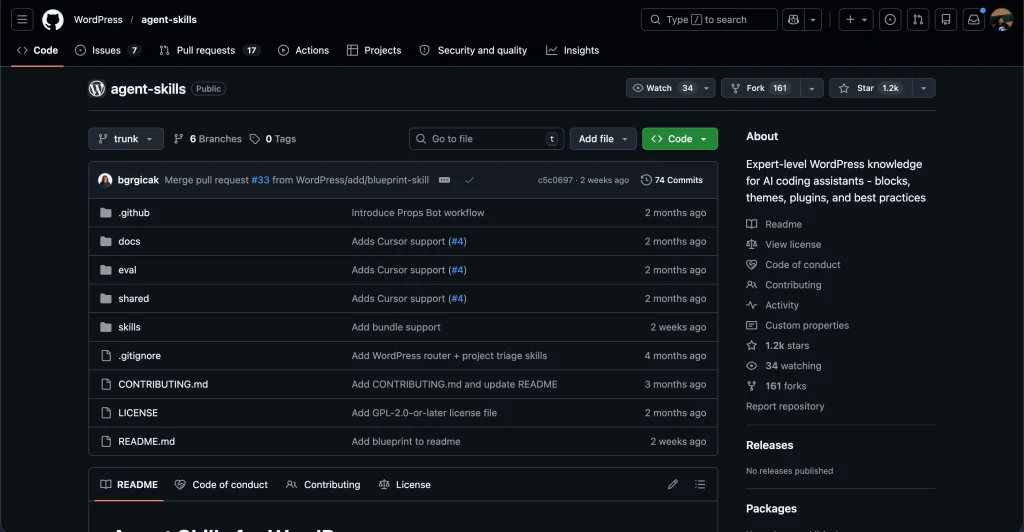This screenshot has height=532, width=1024.
Task: Switch to the Issues tab
Action: click(108, 50)
